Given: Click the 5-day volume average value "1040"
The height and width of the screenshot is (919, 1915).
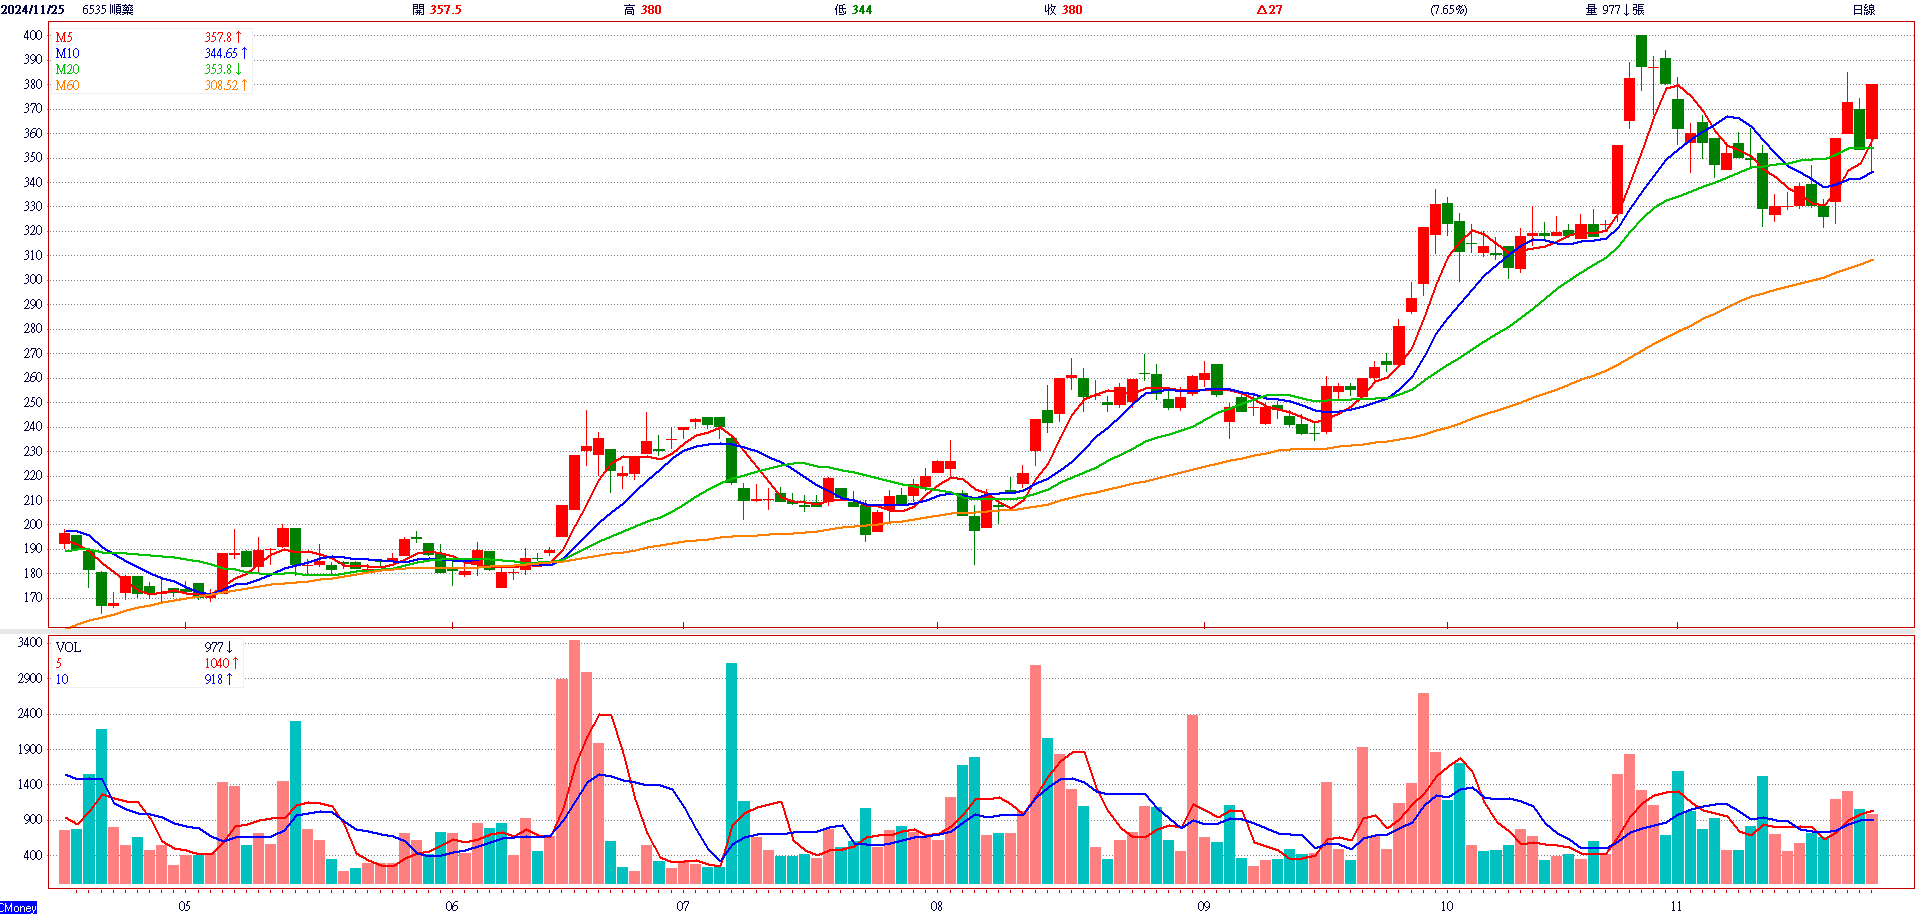Looking at the screenshot, I should click(x=217, y=663).
